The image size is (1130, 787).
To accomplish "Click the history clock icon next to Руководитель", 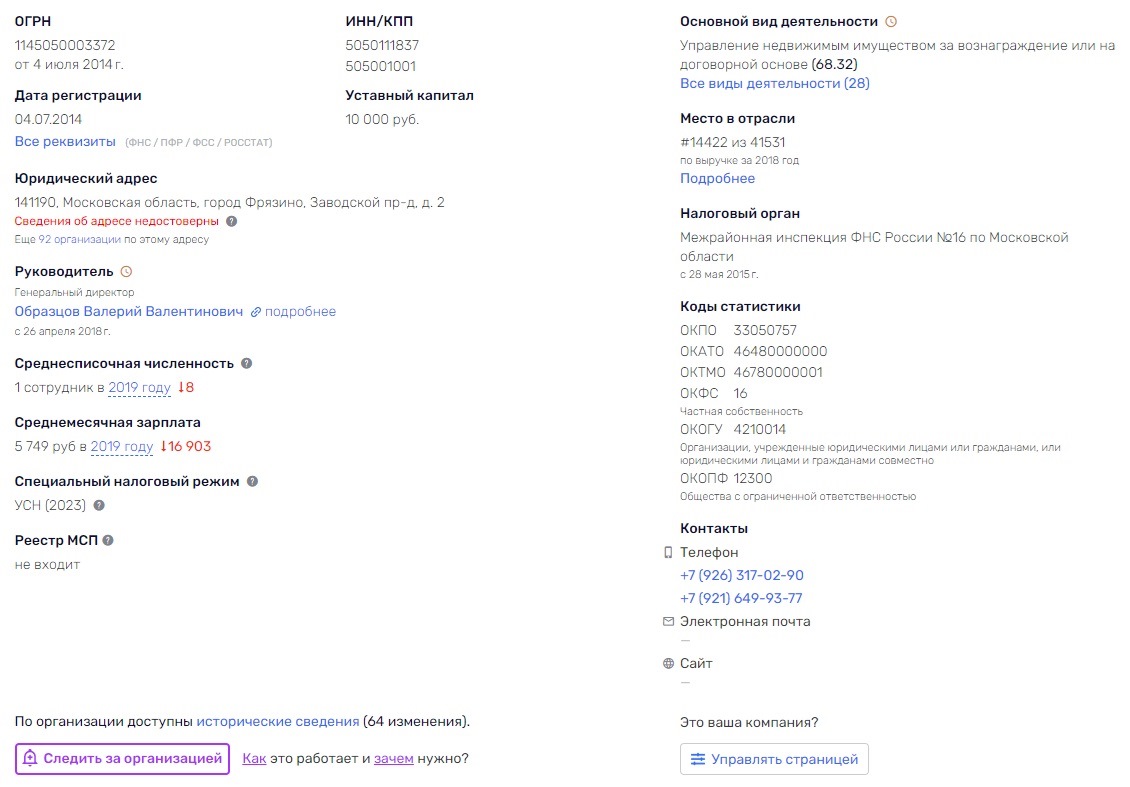I will point(126,272).
